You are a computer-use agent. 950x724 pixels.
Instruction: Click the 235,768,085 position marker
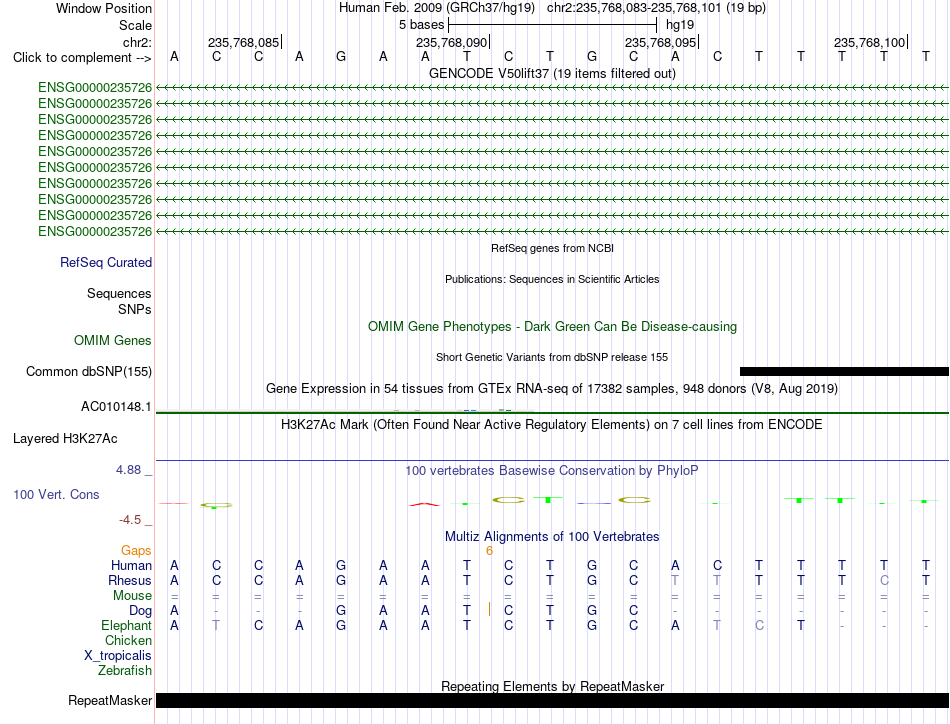point(244,42)
